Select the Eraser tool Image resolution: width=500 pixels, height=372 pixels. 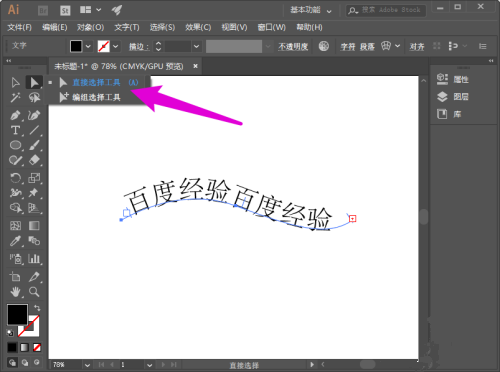[x=34, y=160]
